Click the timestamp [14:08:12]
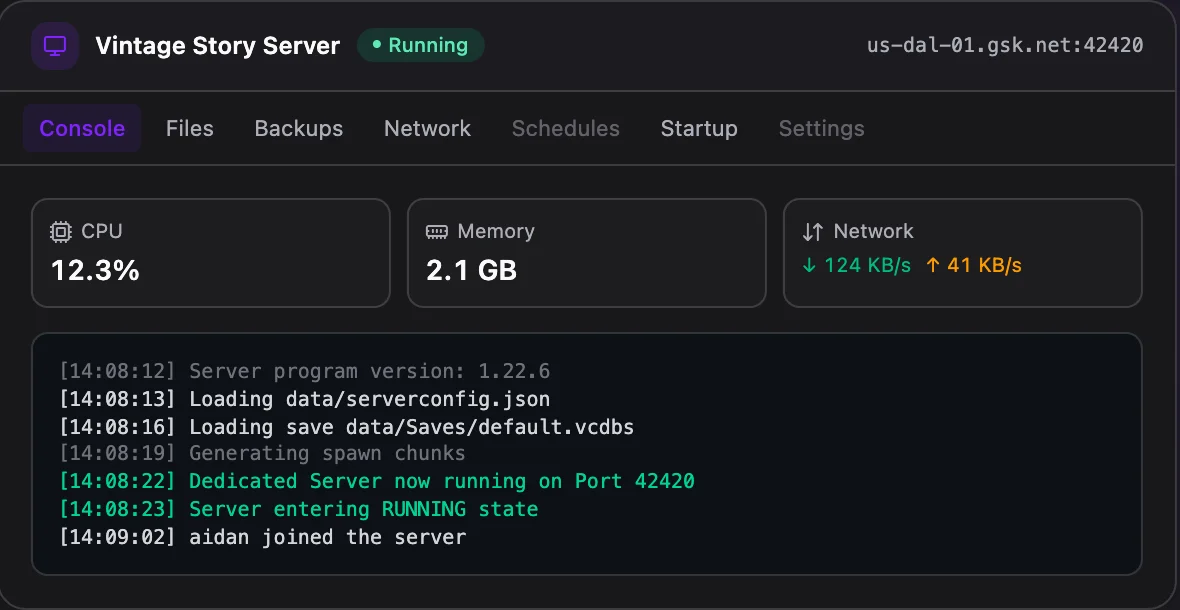 117,372
